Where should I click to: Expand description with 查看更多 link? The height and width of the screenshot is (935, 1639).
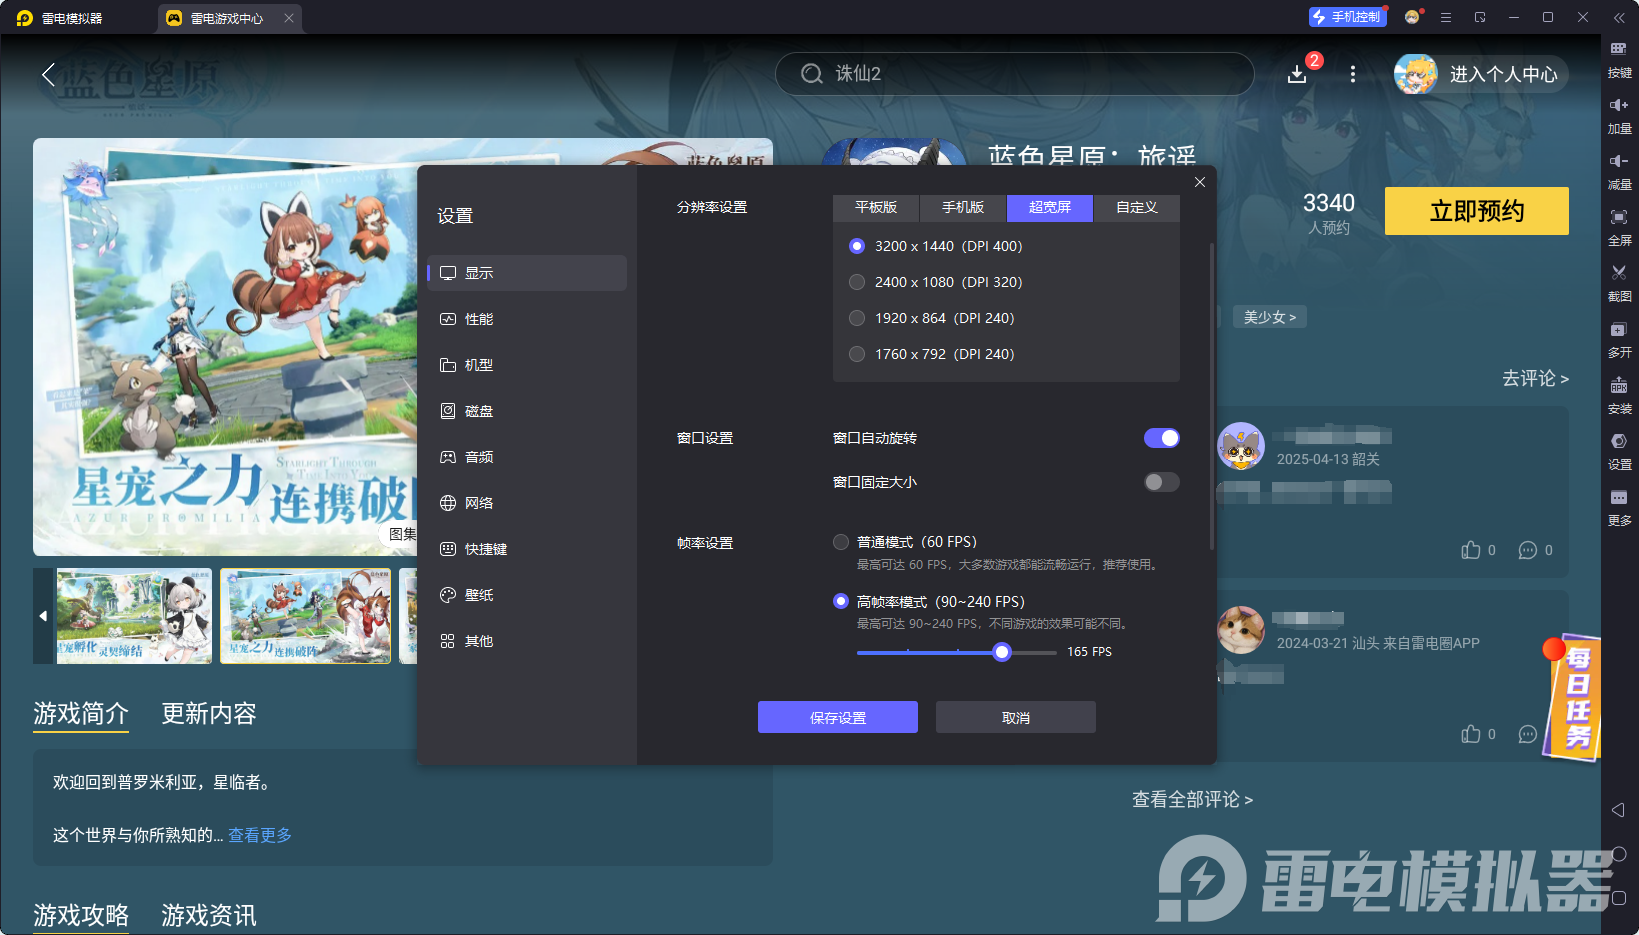pyautogui.click(x=260, y=835)
